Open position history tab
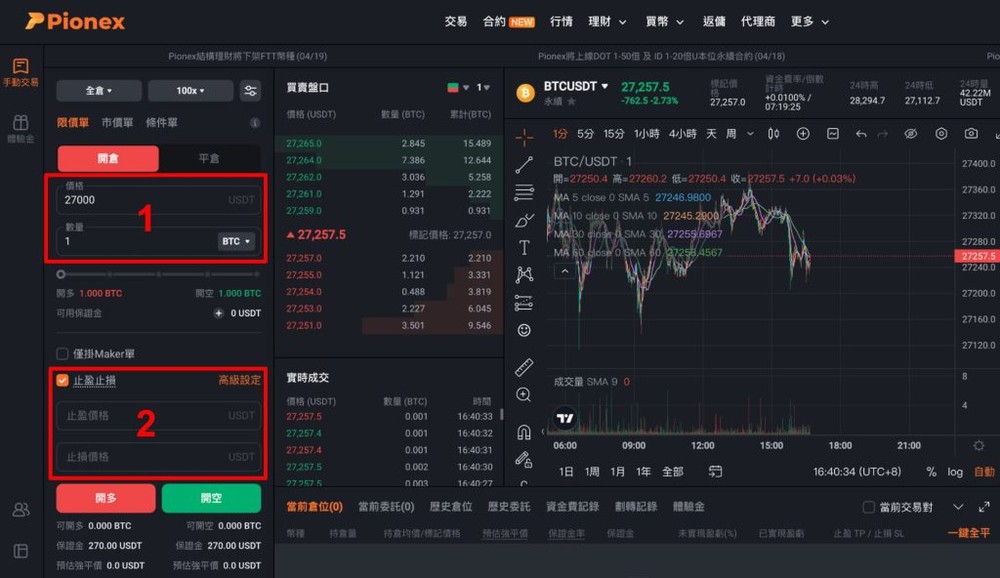 click(450, 507)
